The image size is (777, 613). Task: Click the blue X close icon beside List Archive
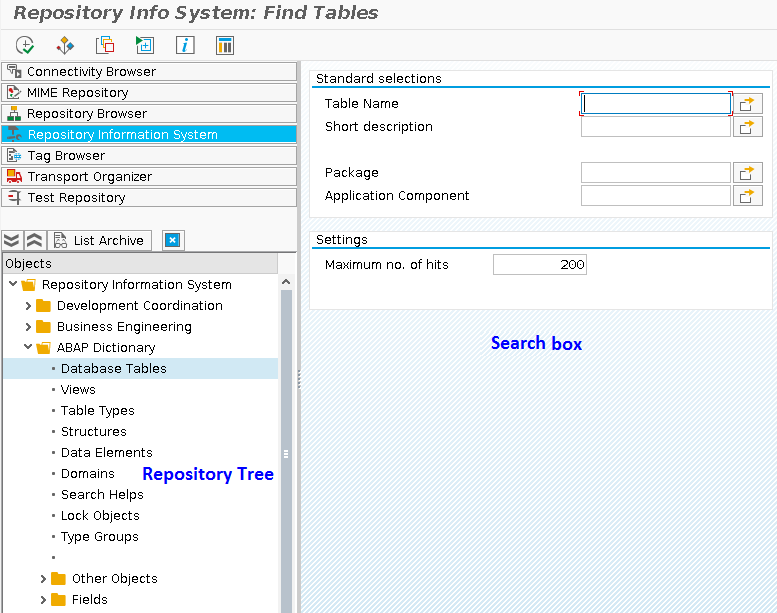pos(173,241)
